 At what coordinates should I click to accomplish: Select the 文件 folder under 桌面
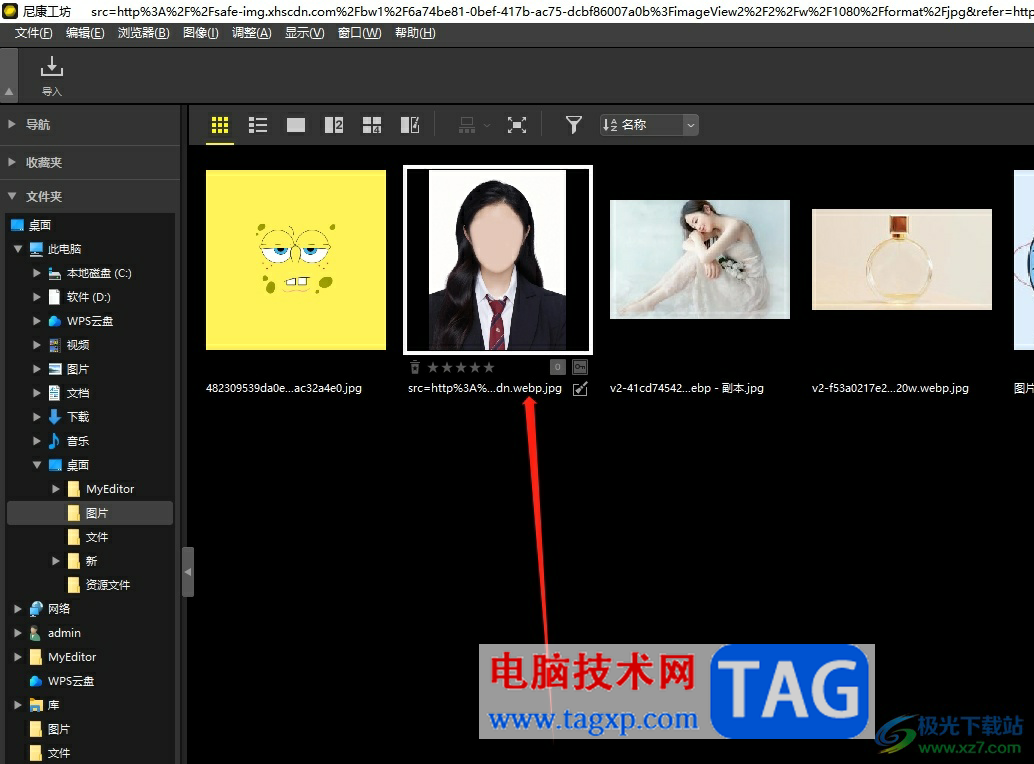(88, 537)
